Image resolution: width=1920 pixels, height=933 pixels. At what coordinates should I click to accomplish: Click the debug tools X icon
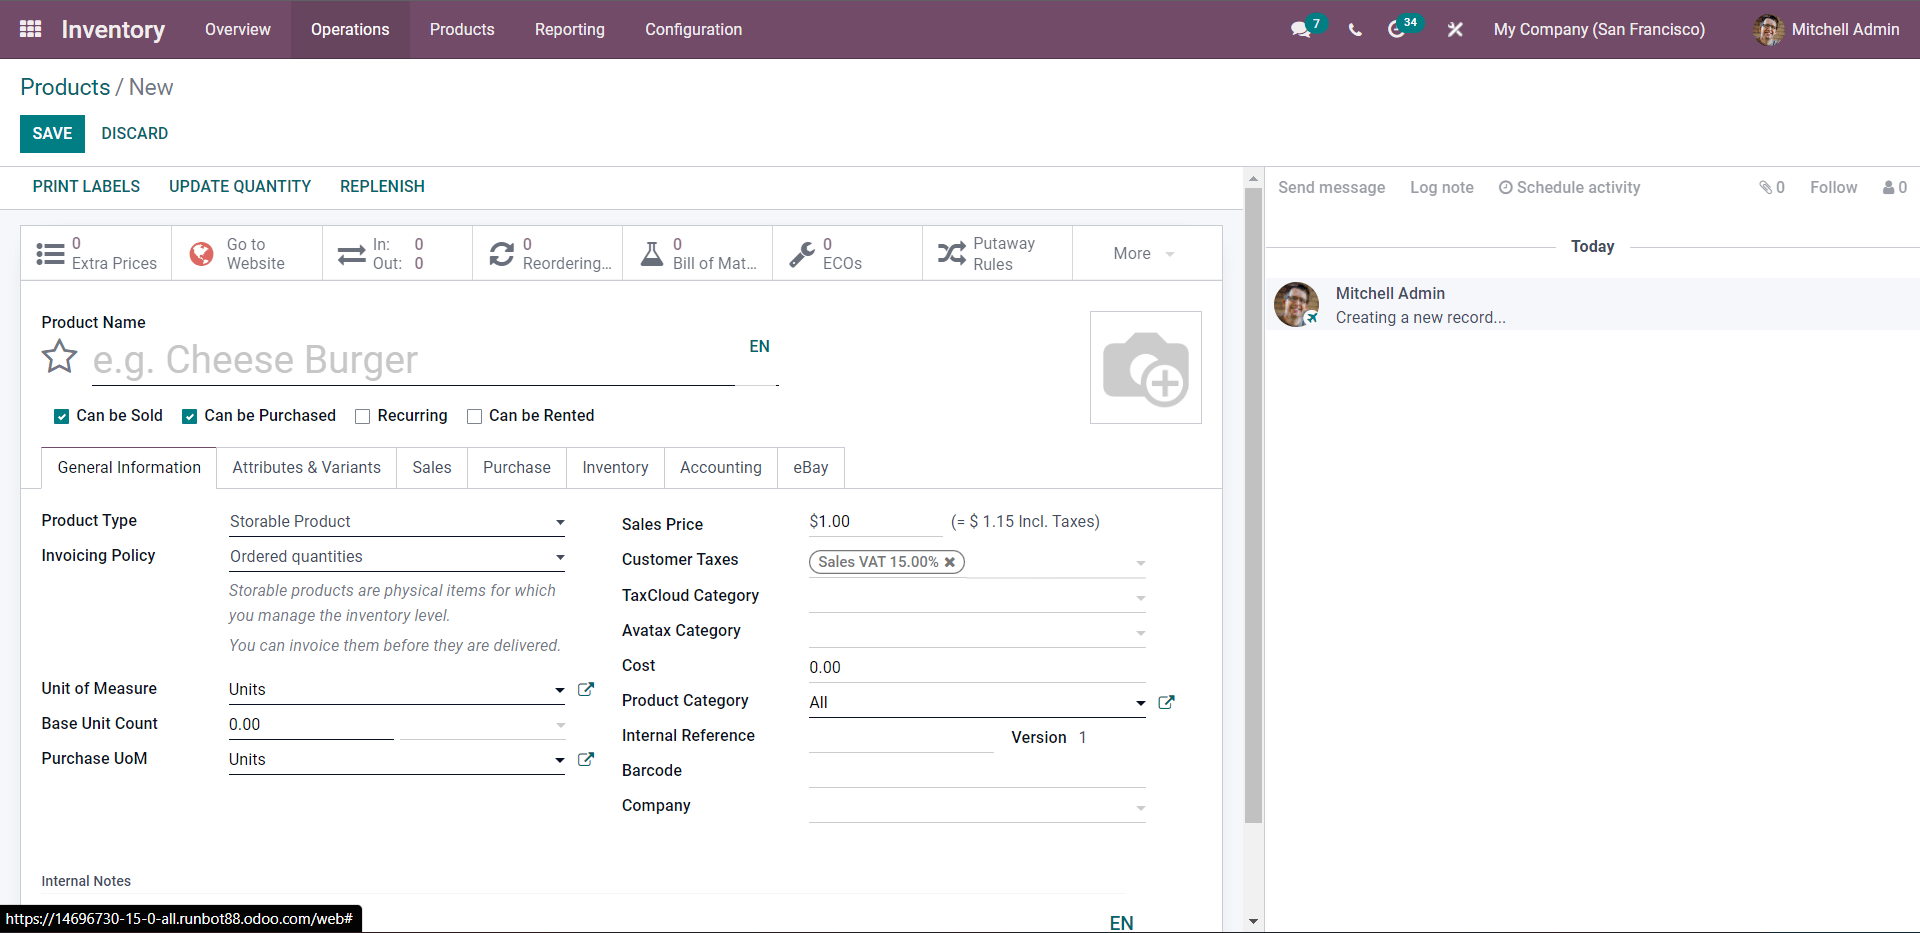pyautogui.click(x=1455, y=30)
